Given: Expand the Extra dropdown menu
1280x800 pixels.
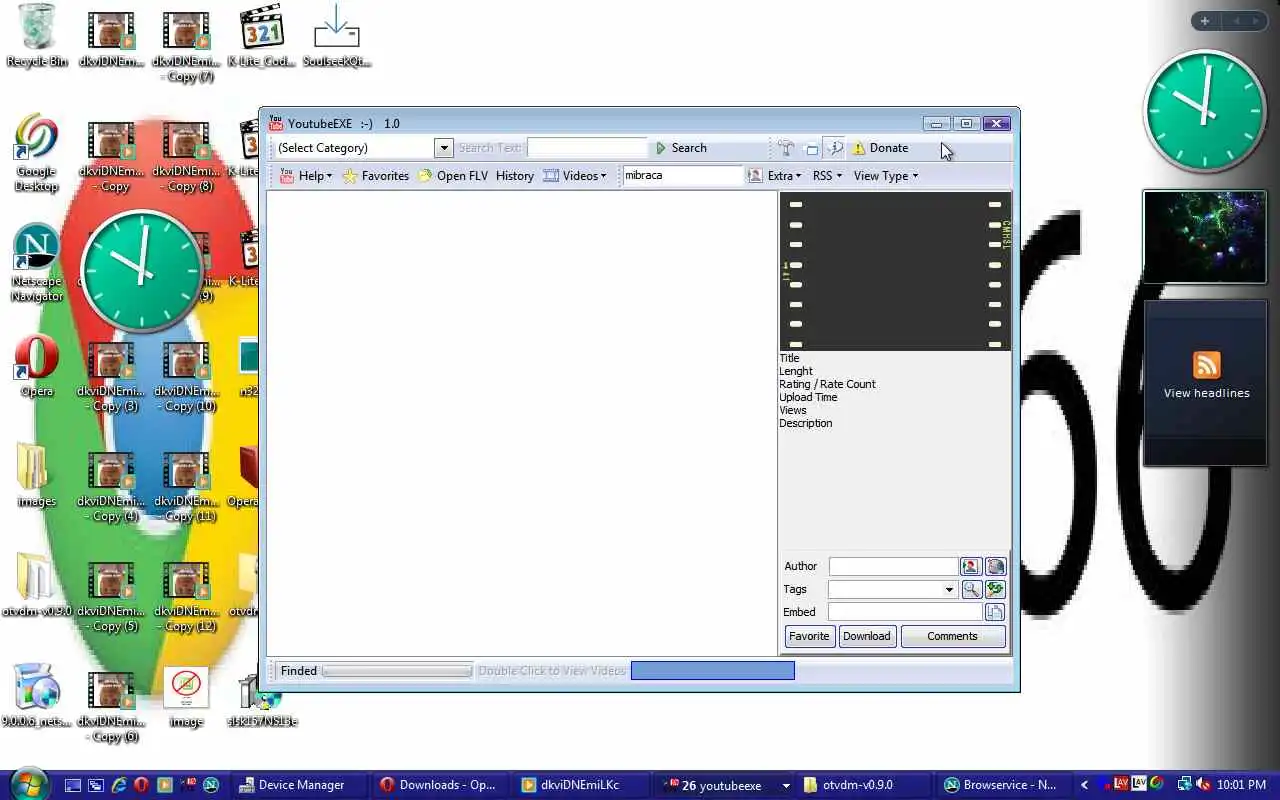Looking at the screenshot, I should tap(784, 176).
